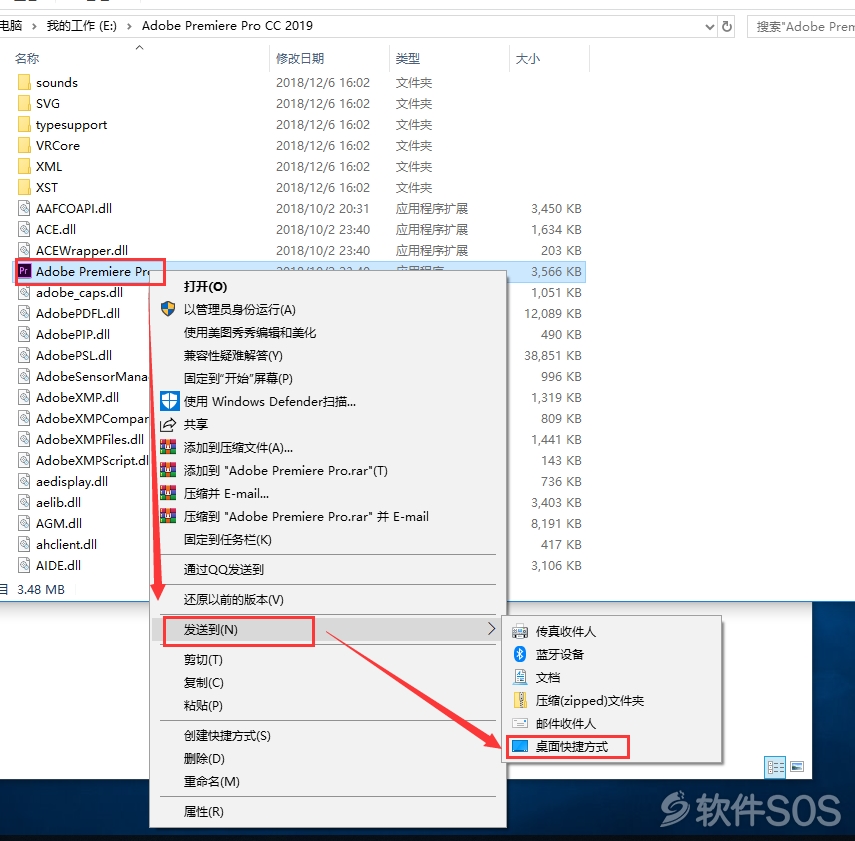This screenshot has height=841, width=855.
Task: Select the aedisplay.dll file name
Action: pos(72,481)
